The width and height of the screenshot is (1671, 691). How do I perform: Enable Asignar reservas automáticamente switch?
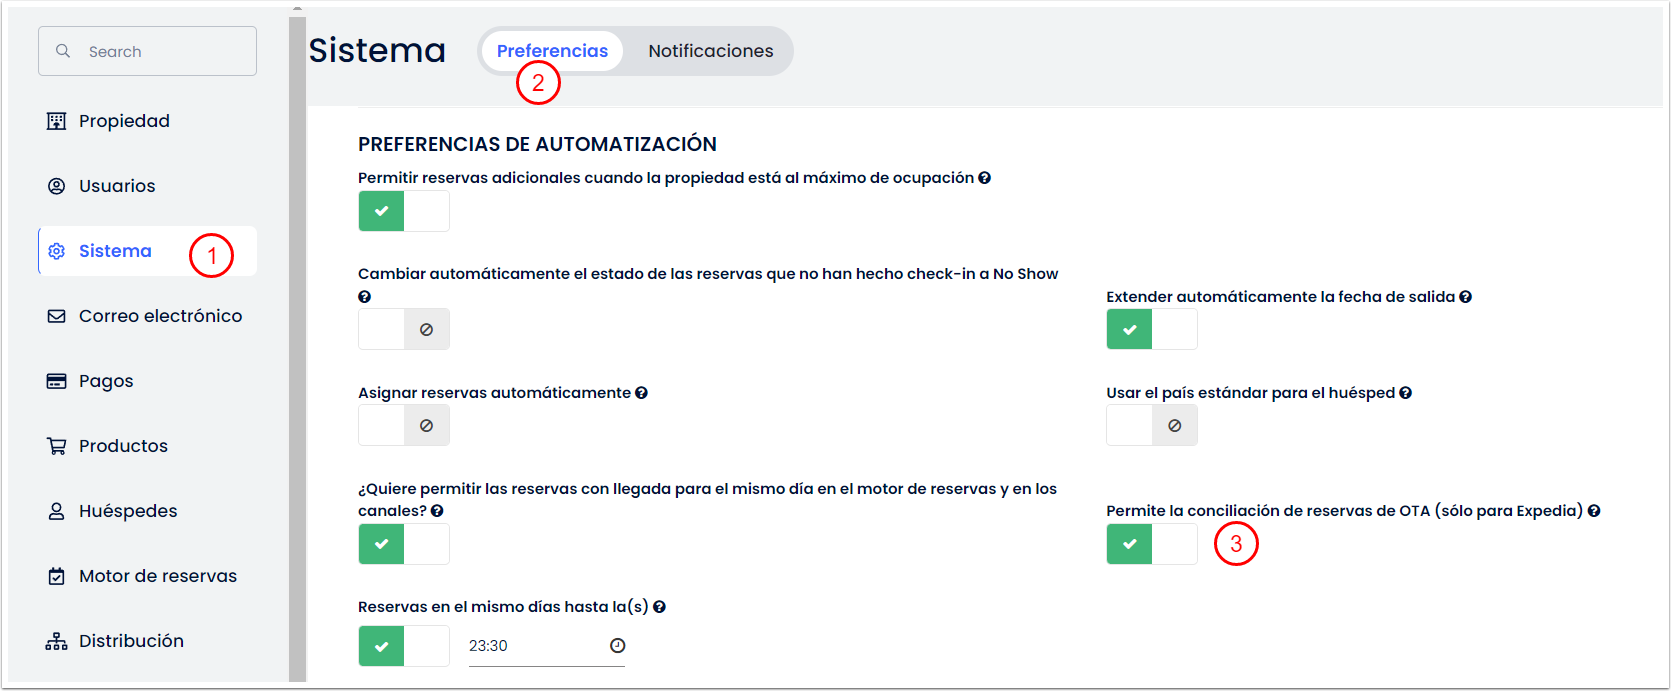coord(404,426)
